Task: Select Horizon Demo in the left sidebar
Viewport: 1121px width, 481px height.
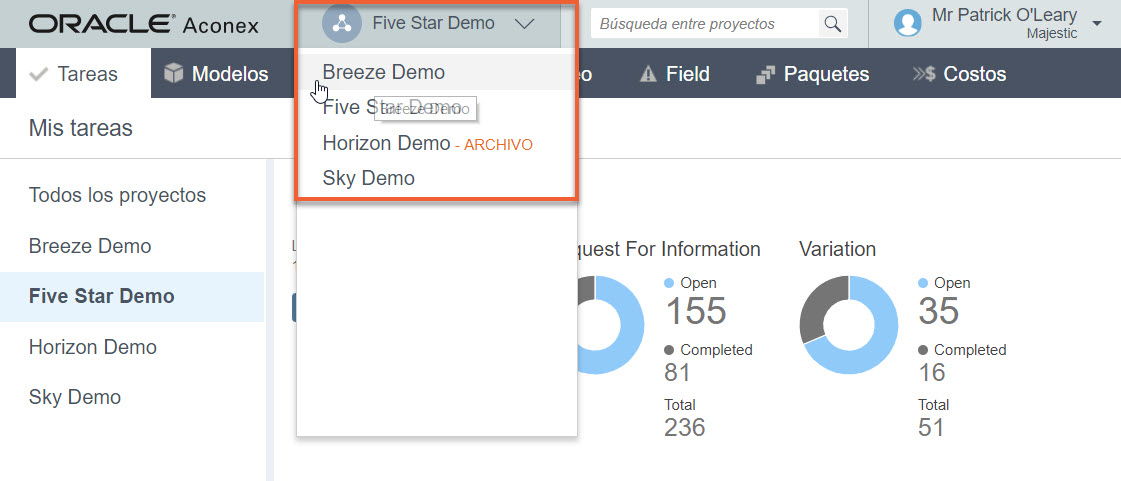Action: click(93, 347)
